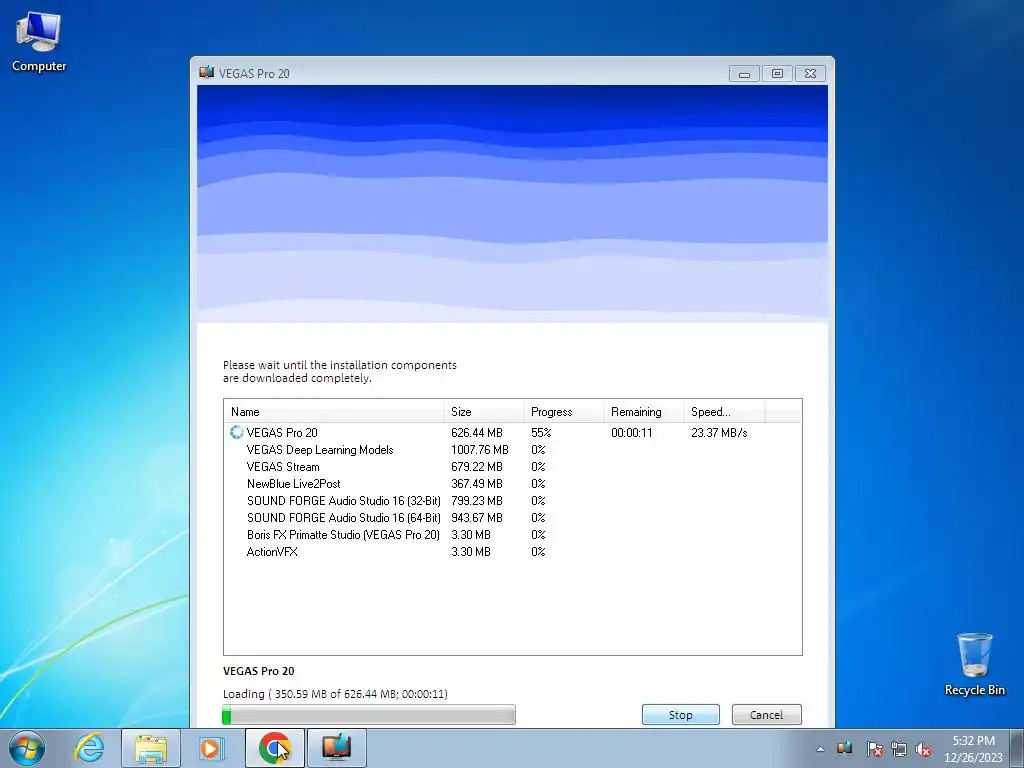Open the clock showing 5:32 PM

tap(973, 749)
